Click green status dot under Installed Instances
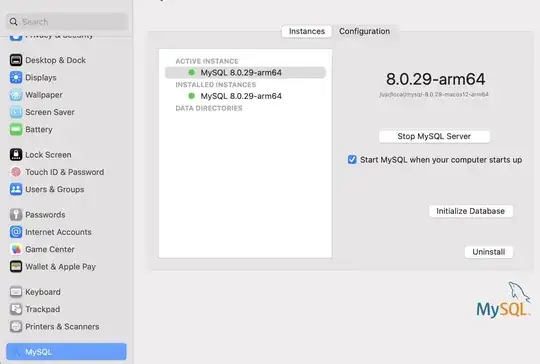This screenshot has width=540, height=364. [x=192, y=96]
